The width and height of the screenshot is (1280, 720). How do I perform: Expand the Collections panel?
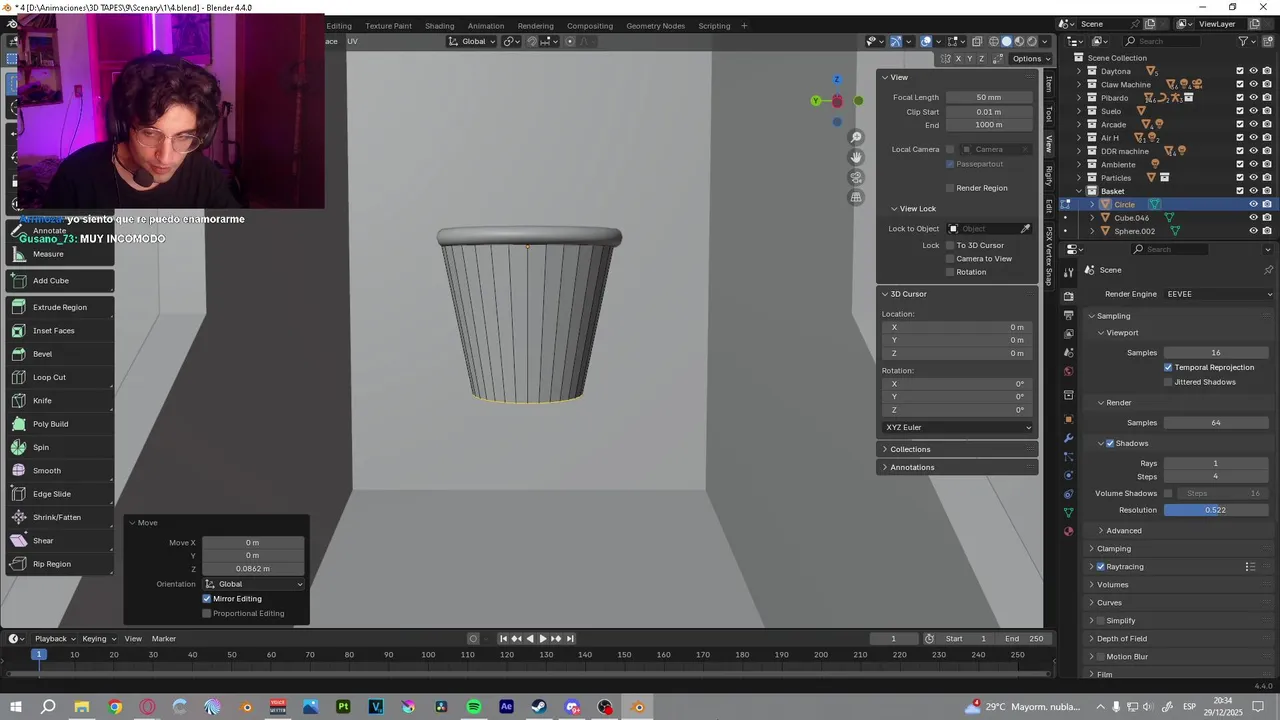tap(910, 449)
